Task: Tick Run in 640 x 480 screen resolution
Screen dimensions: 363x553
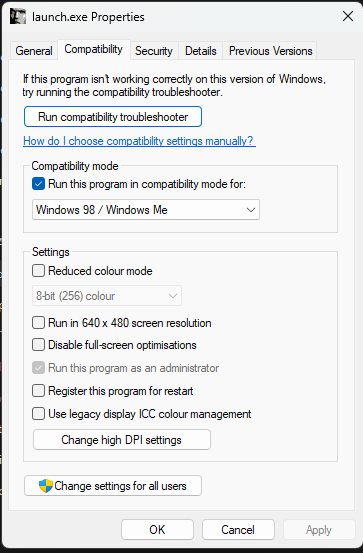Action: coord(38,323)
